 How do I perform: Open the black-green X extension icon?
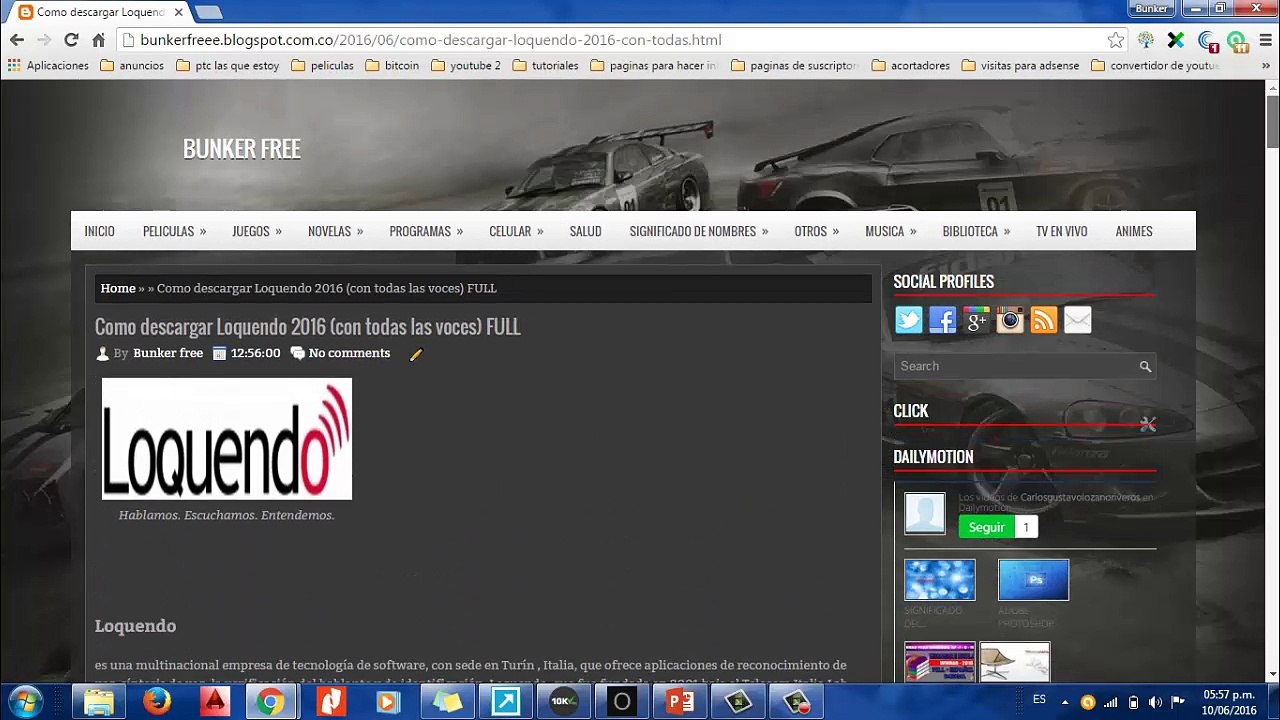[x=1176, y=40]
